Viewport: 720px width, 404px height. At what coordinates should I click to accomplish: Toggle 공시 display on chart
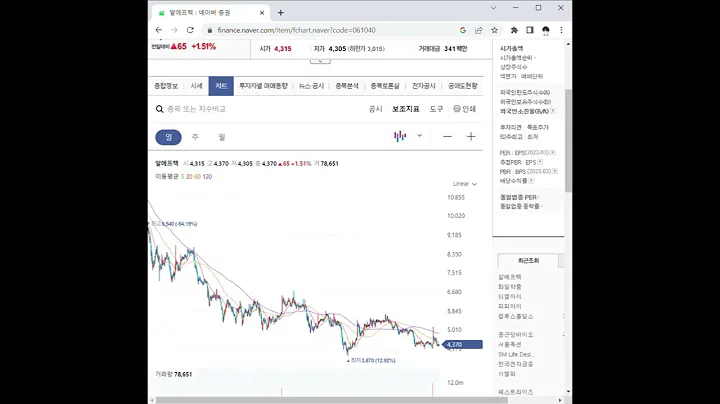[x=376, y=109]
